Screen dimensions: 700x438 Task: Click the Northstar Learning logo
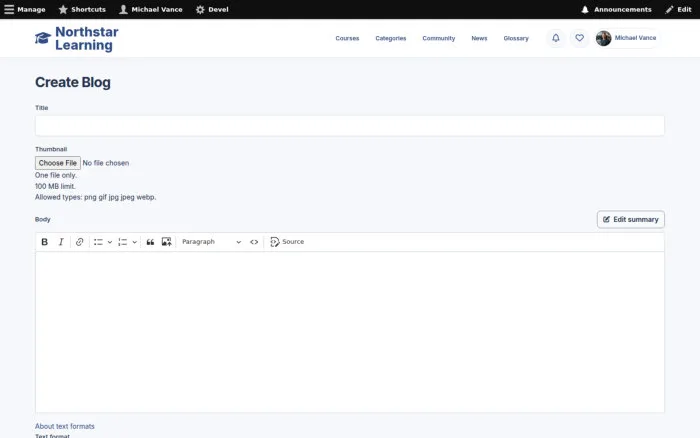[77, 38]
